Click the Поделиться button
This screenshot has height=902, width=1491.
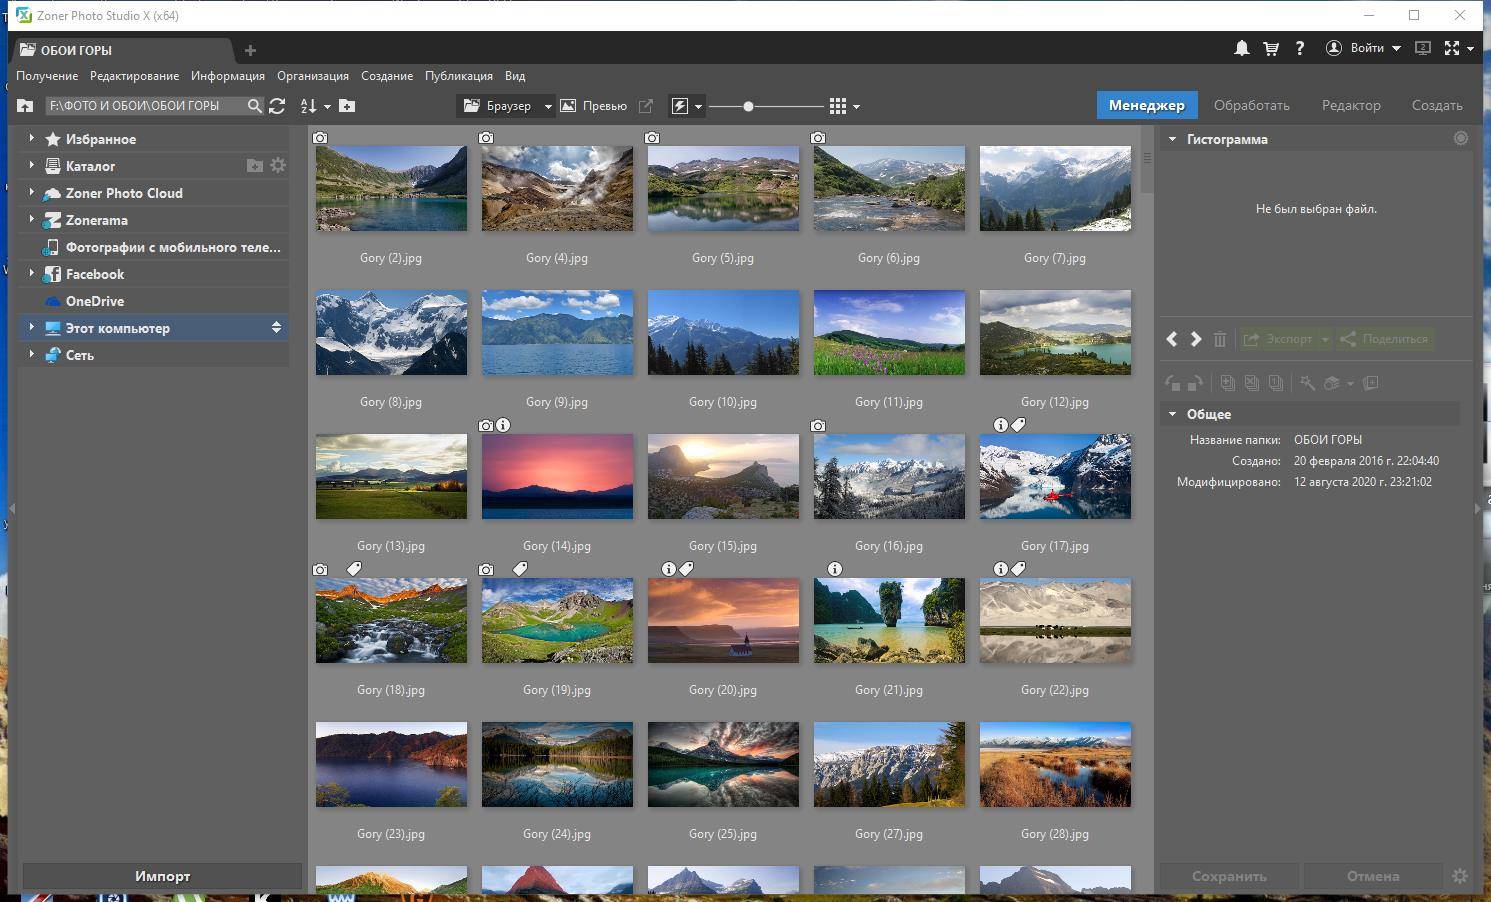coord(1385,339)
